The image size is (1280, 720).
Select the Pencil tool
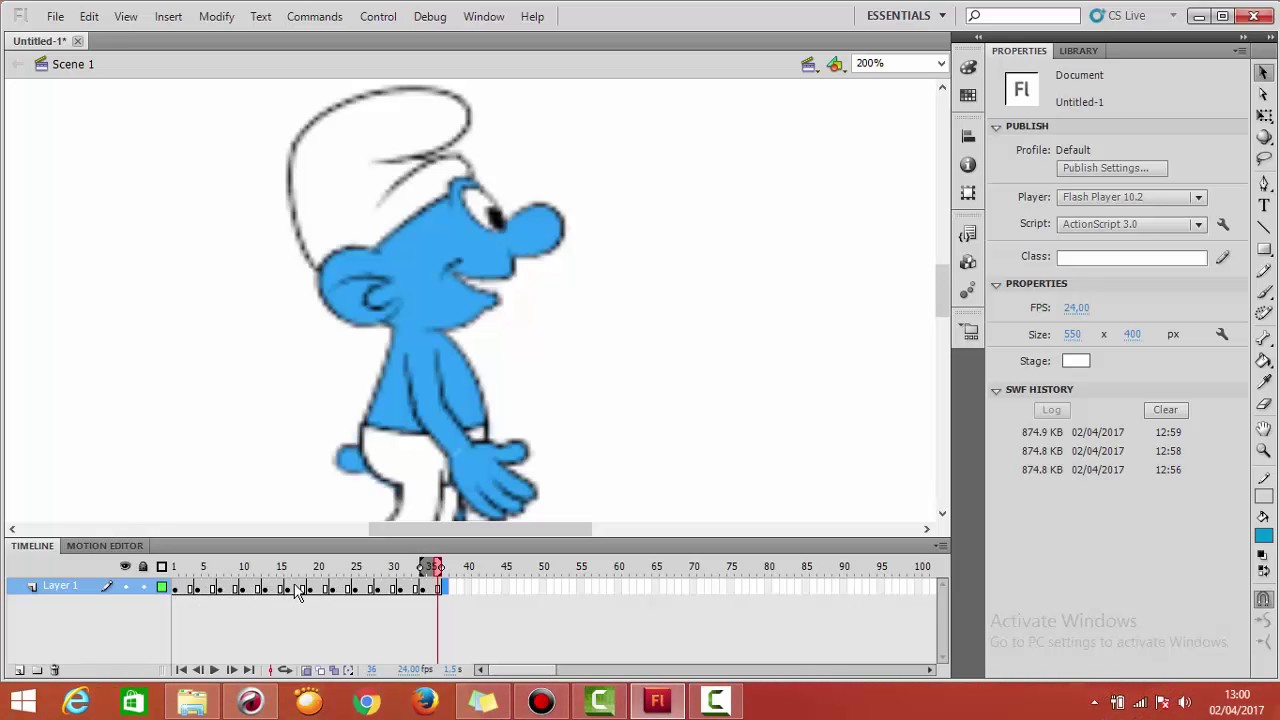[1263, 270]
